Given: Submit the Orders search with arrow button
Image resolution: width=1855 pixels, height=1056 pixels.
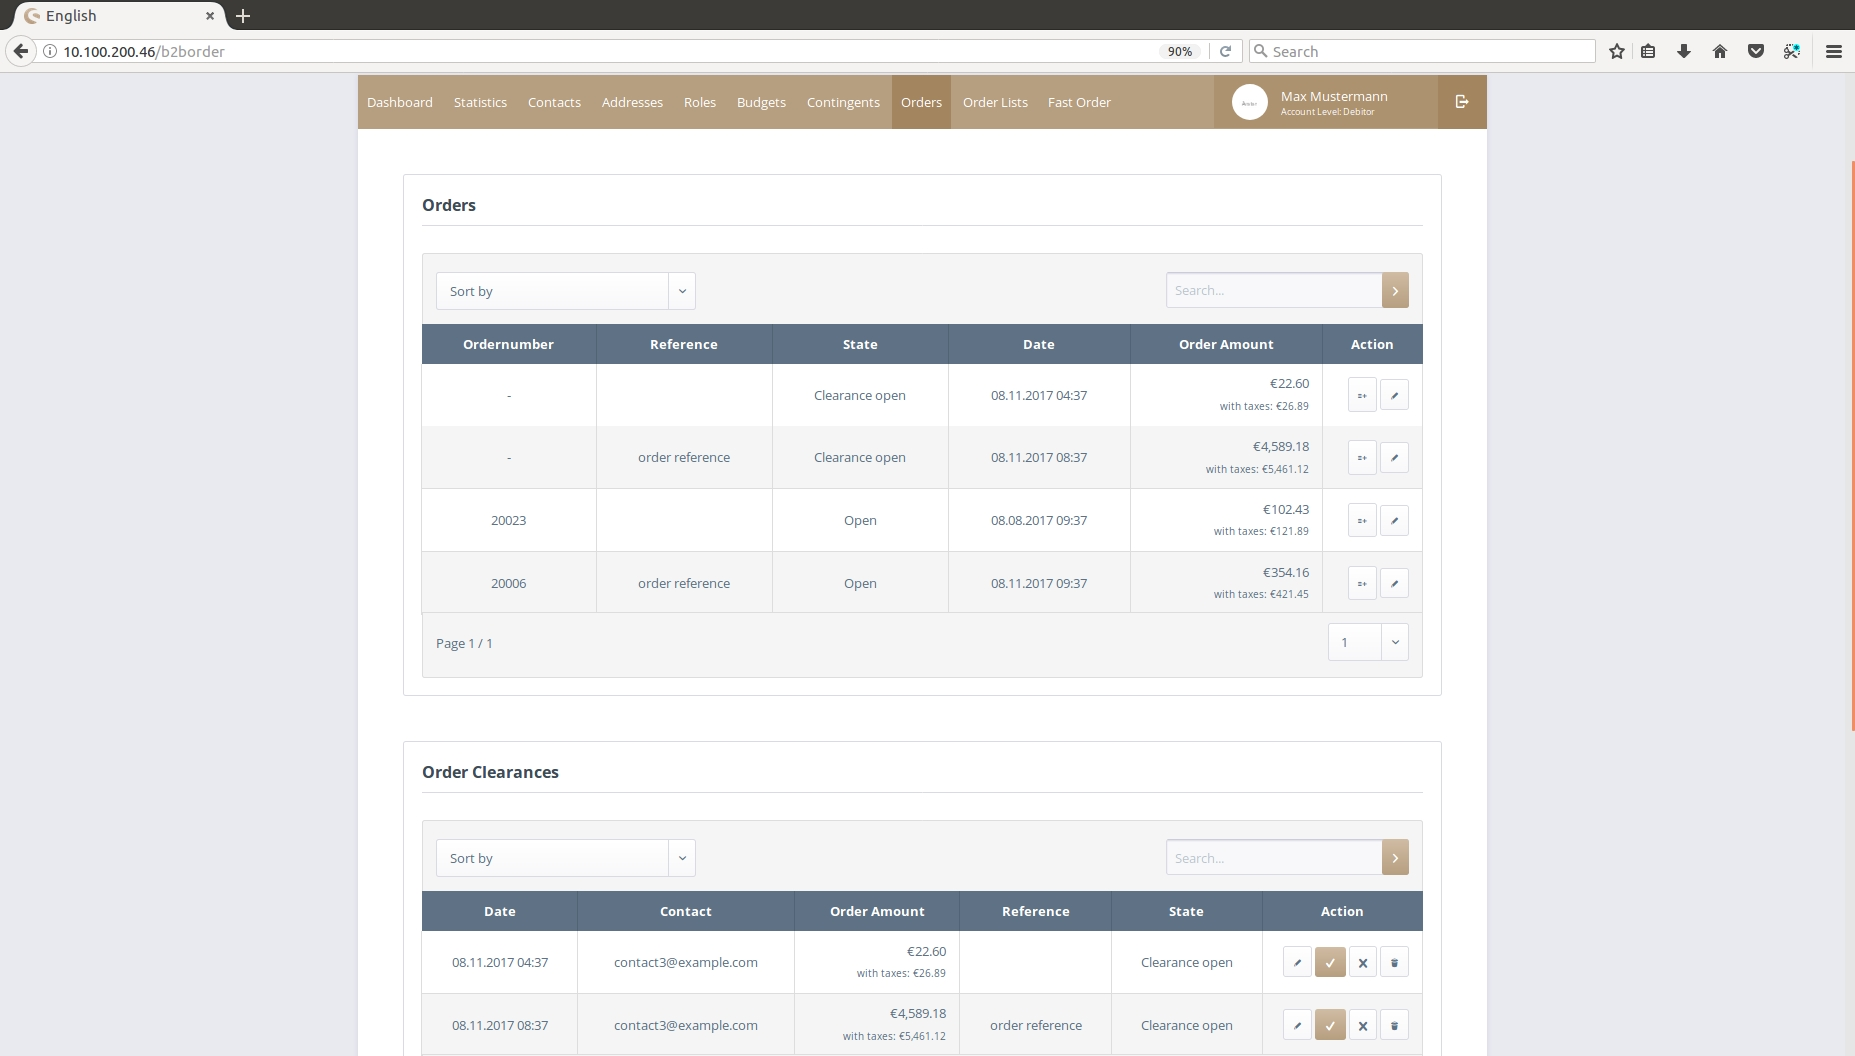Looking at the screenshot, I should [1394, 291].
